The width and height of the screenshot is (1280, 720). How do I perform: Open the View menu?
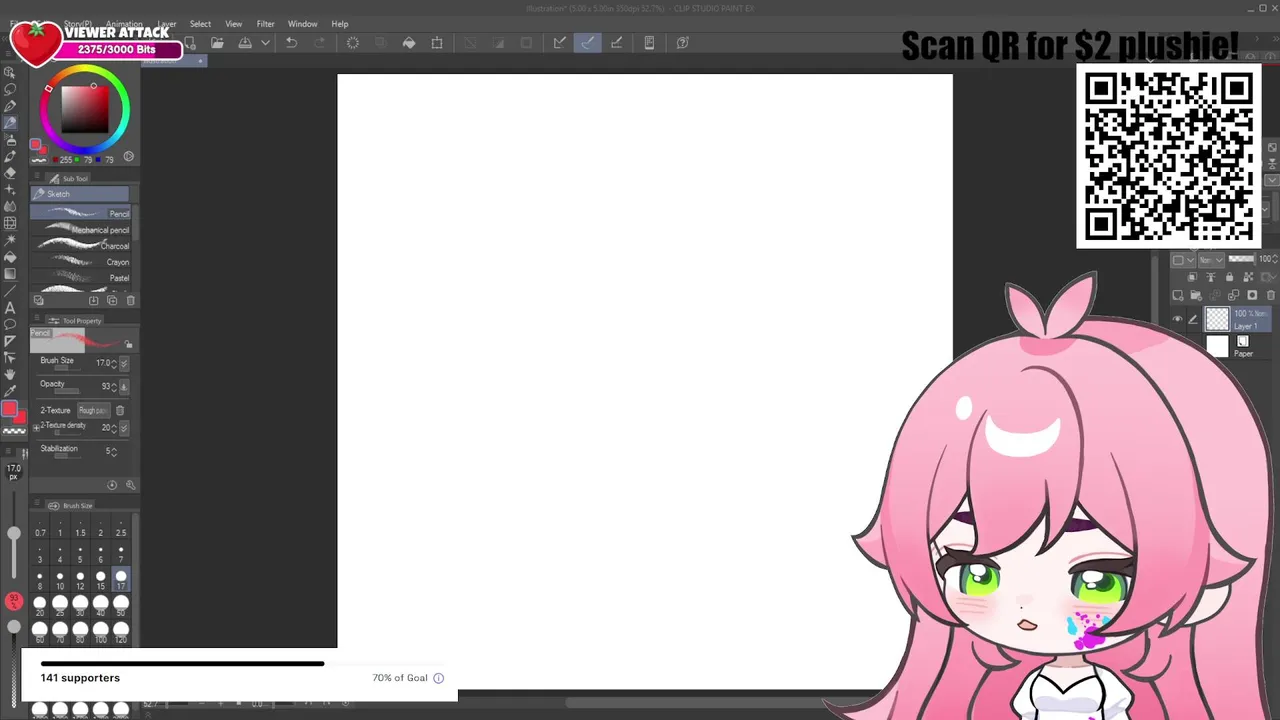pyautogui.click(x=233, y=24)
